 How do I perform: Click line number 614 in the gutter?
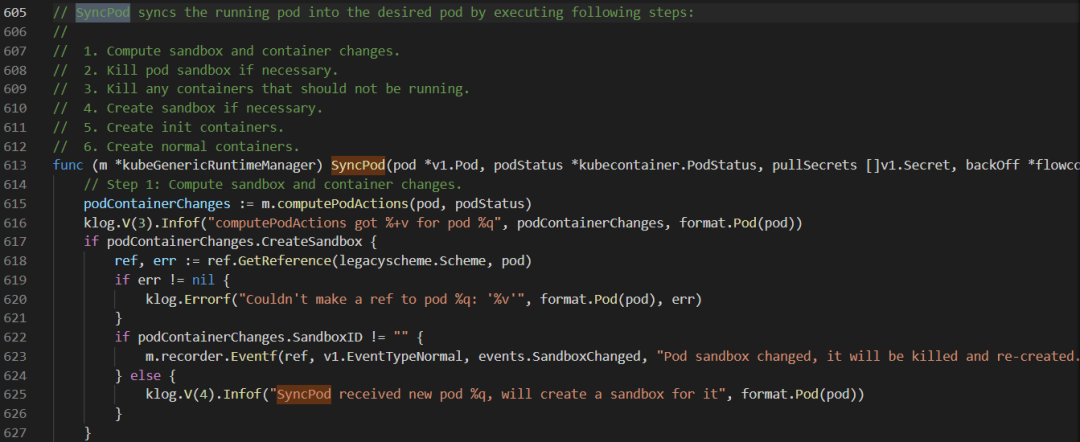click(14, 185)
